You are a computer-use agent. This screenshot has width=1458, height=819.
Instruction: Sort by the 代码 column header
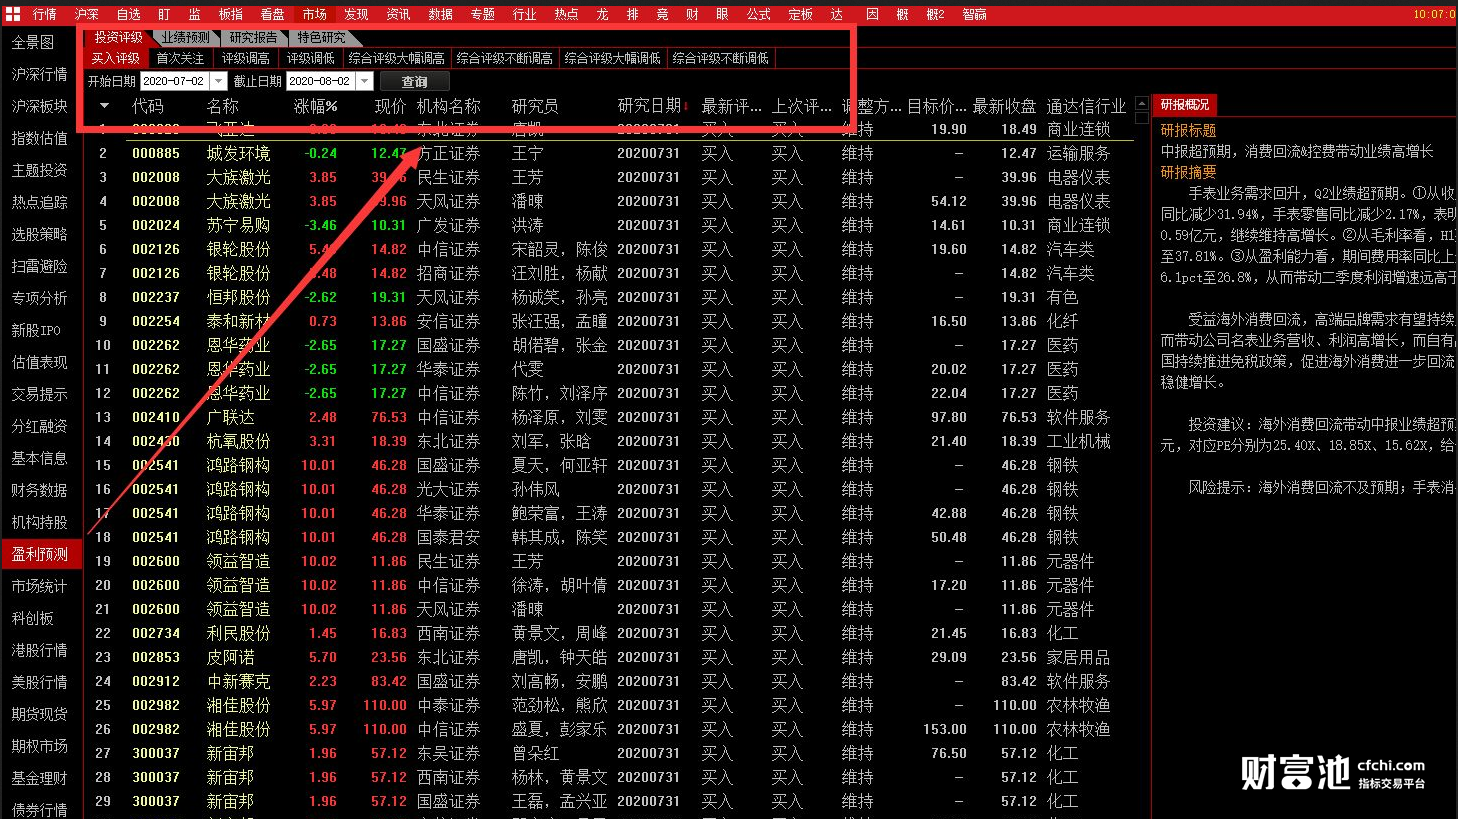[x=147, y=106]
